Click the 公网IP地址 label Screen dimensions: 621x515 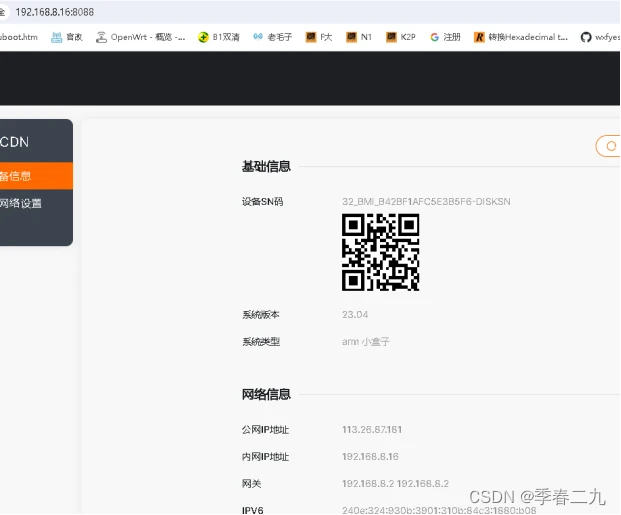click(265, 430)
